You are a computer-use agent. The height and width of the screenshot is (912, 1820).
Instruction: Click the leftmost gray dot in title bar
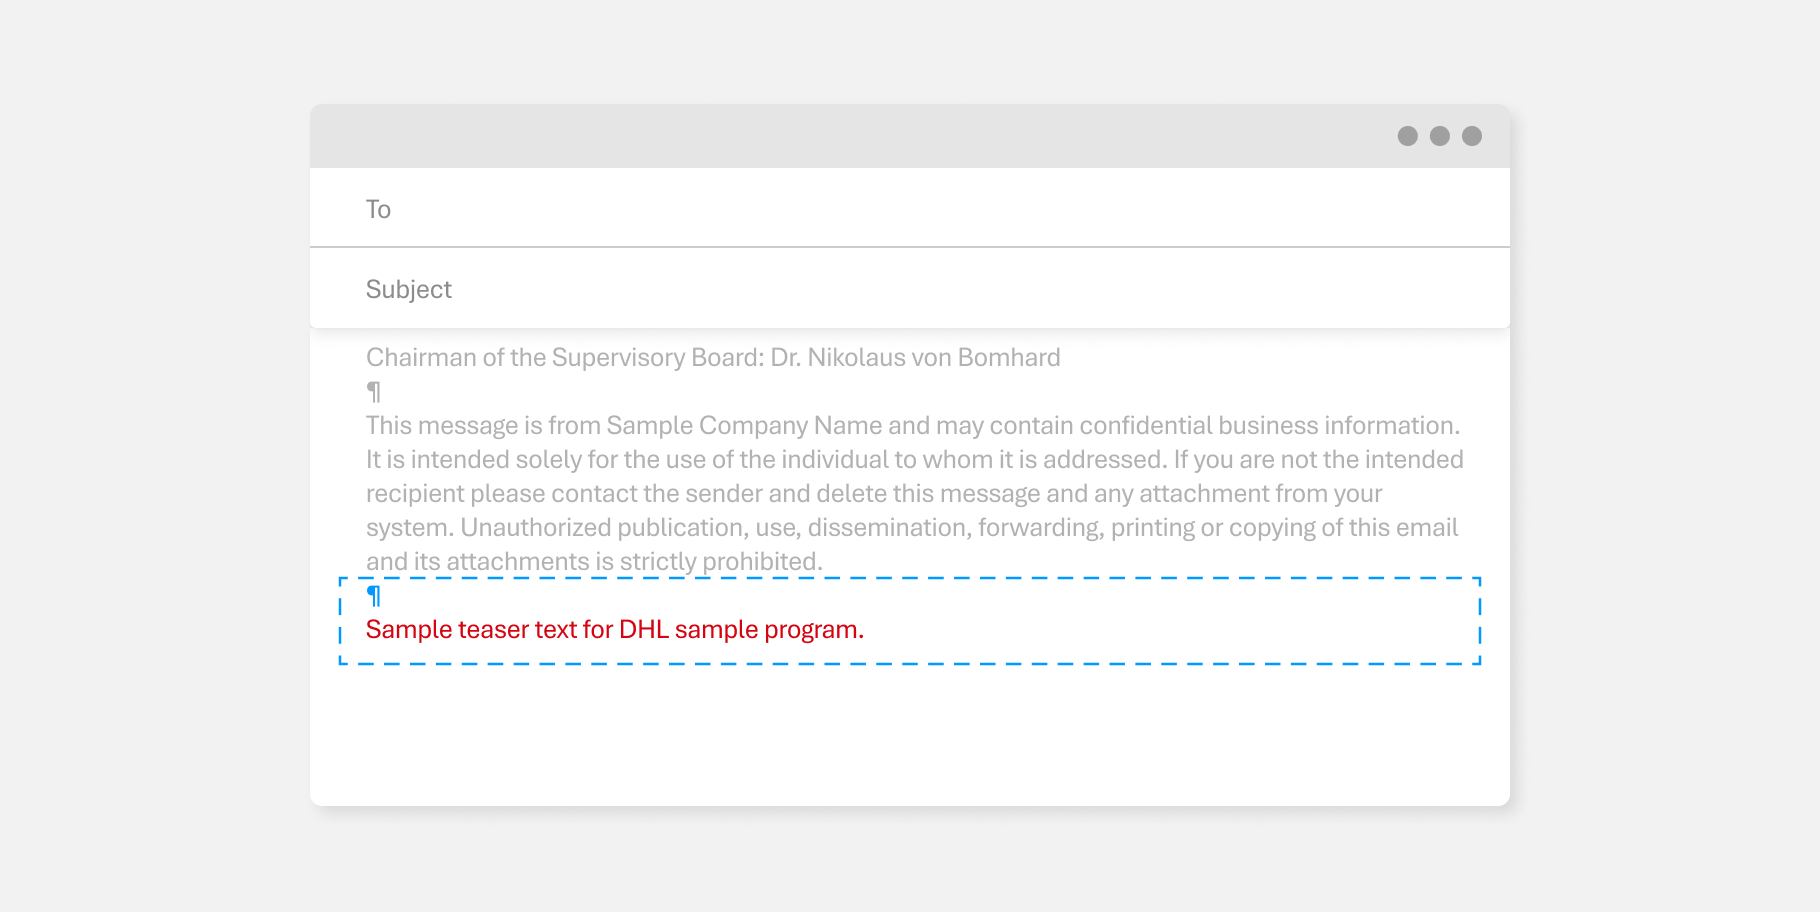(x=1407, y=136)
